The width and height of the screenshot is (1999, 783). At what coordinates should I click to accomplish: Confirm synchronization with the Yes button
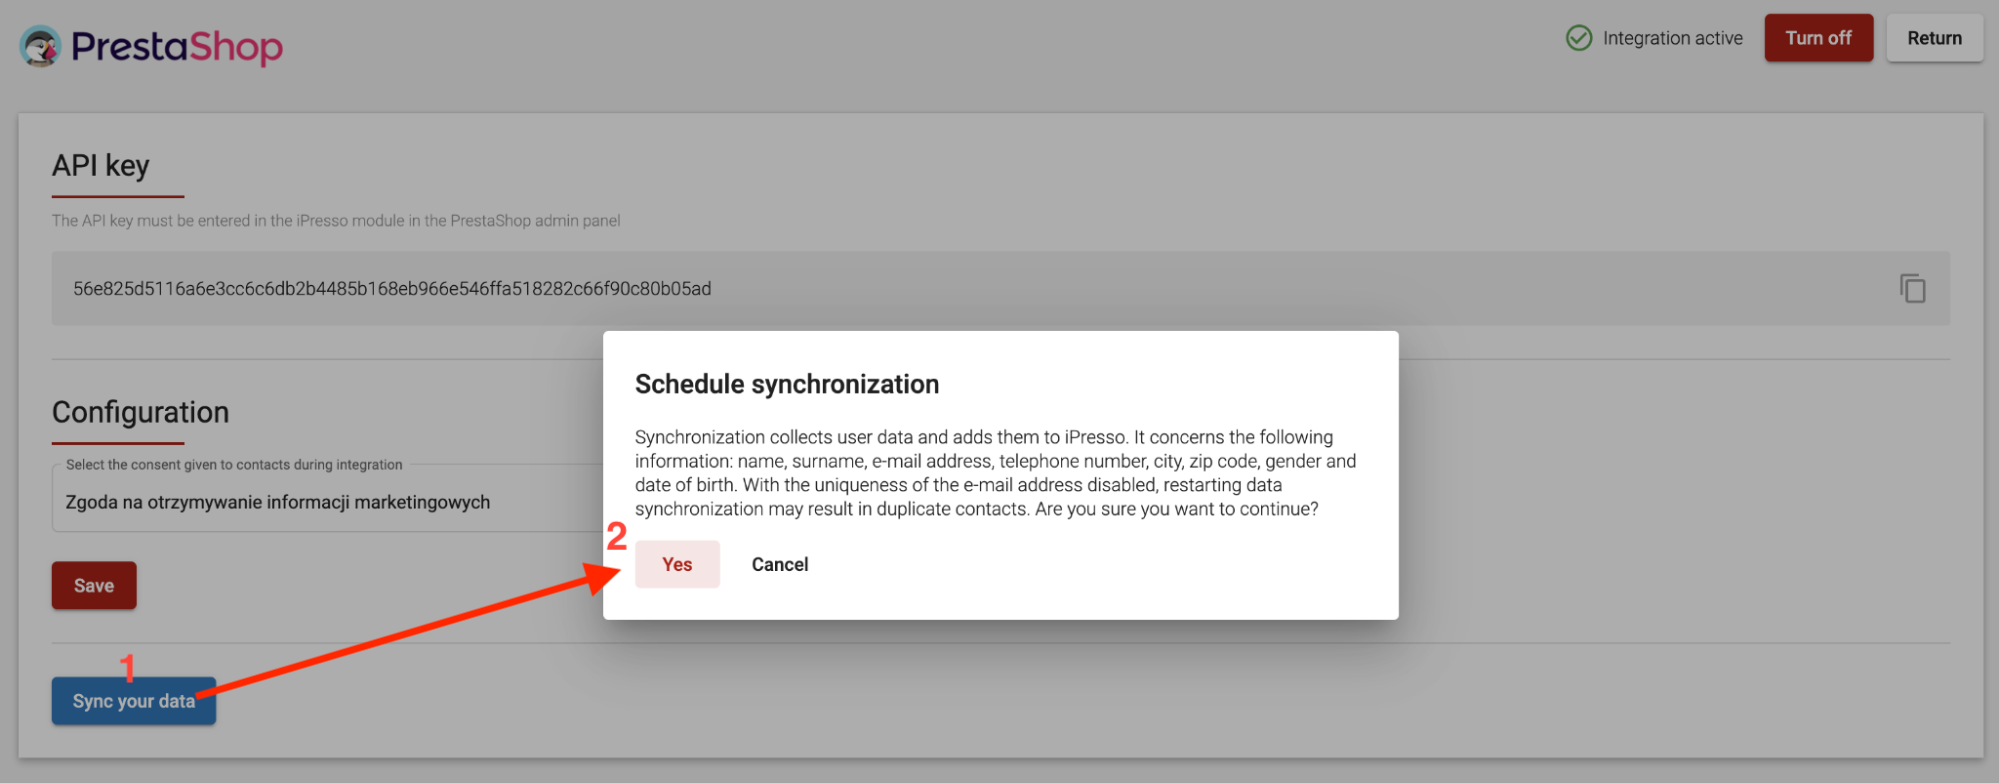pos(677,564)
